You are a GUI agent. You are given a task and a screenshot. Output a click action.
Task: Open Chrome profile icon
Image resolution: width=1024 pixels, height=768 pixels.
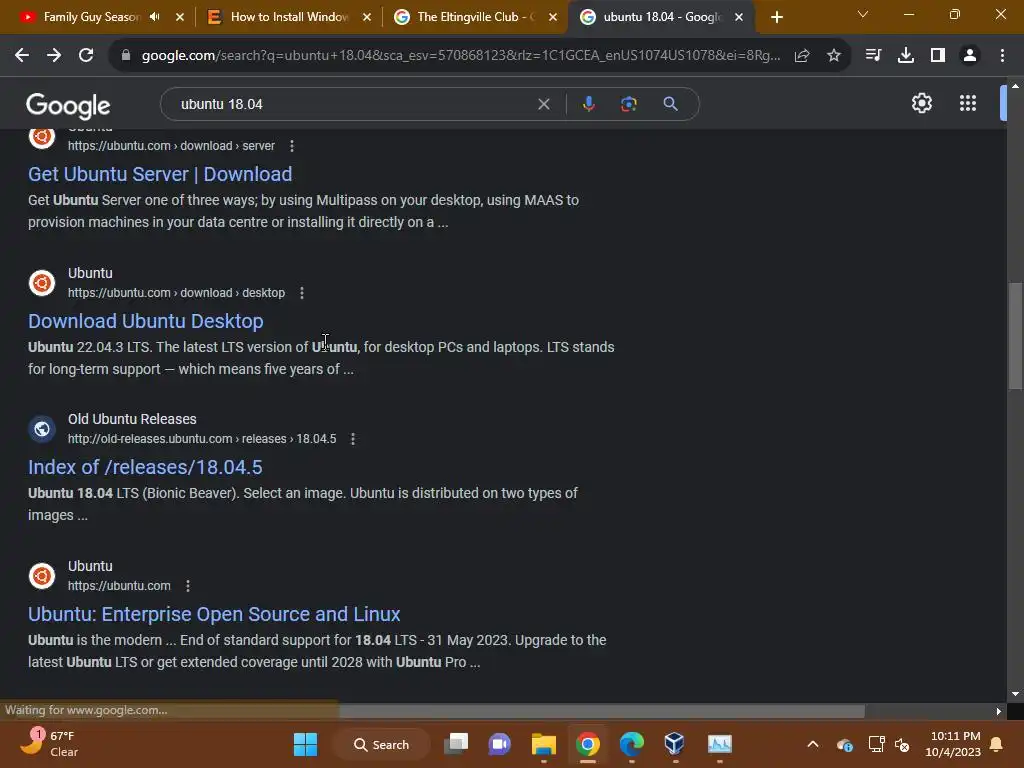pyautogui.click(x=970, y=56)
